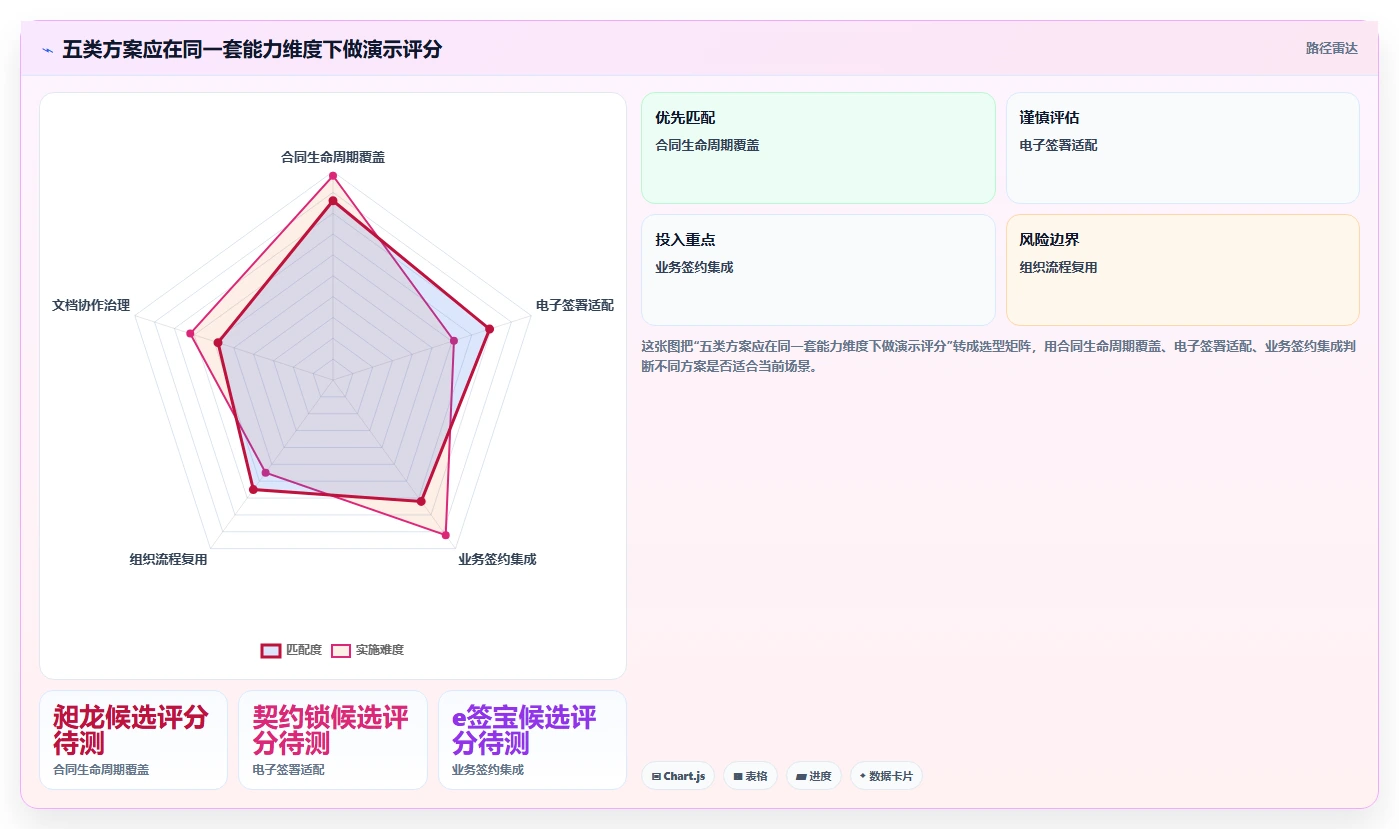Click the 五类方案应在同一套能力维度下做演示评分 heading

[x=252, y=49]
